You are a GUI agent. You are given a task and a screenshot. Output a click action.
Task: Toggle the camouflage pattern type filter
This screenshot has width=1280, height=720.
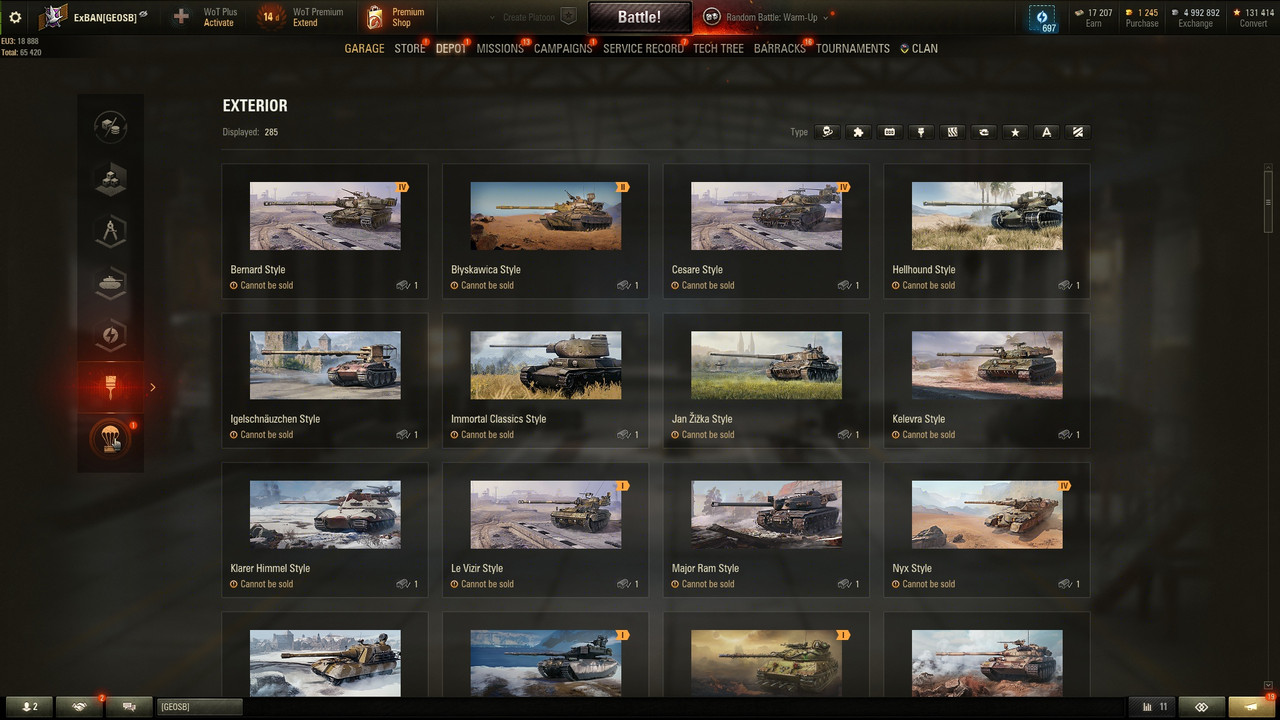click(x=952, y=132)
